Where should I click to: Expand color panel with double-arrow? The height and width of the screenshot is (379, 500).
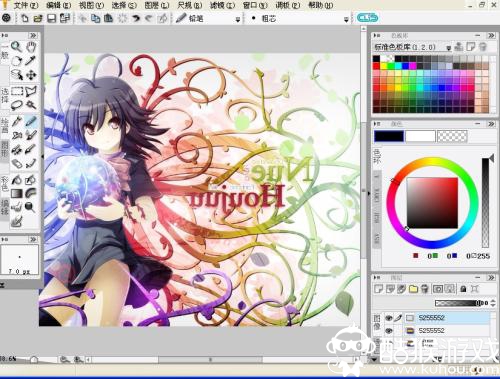(x=491, y=124)
